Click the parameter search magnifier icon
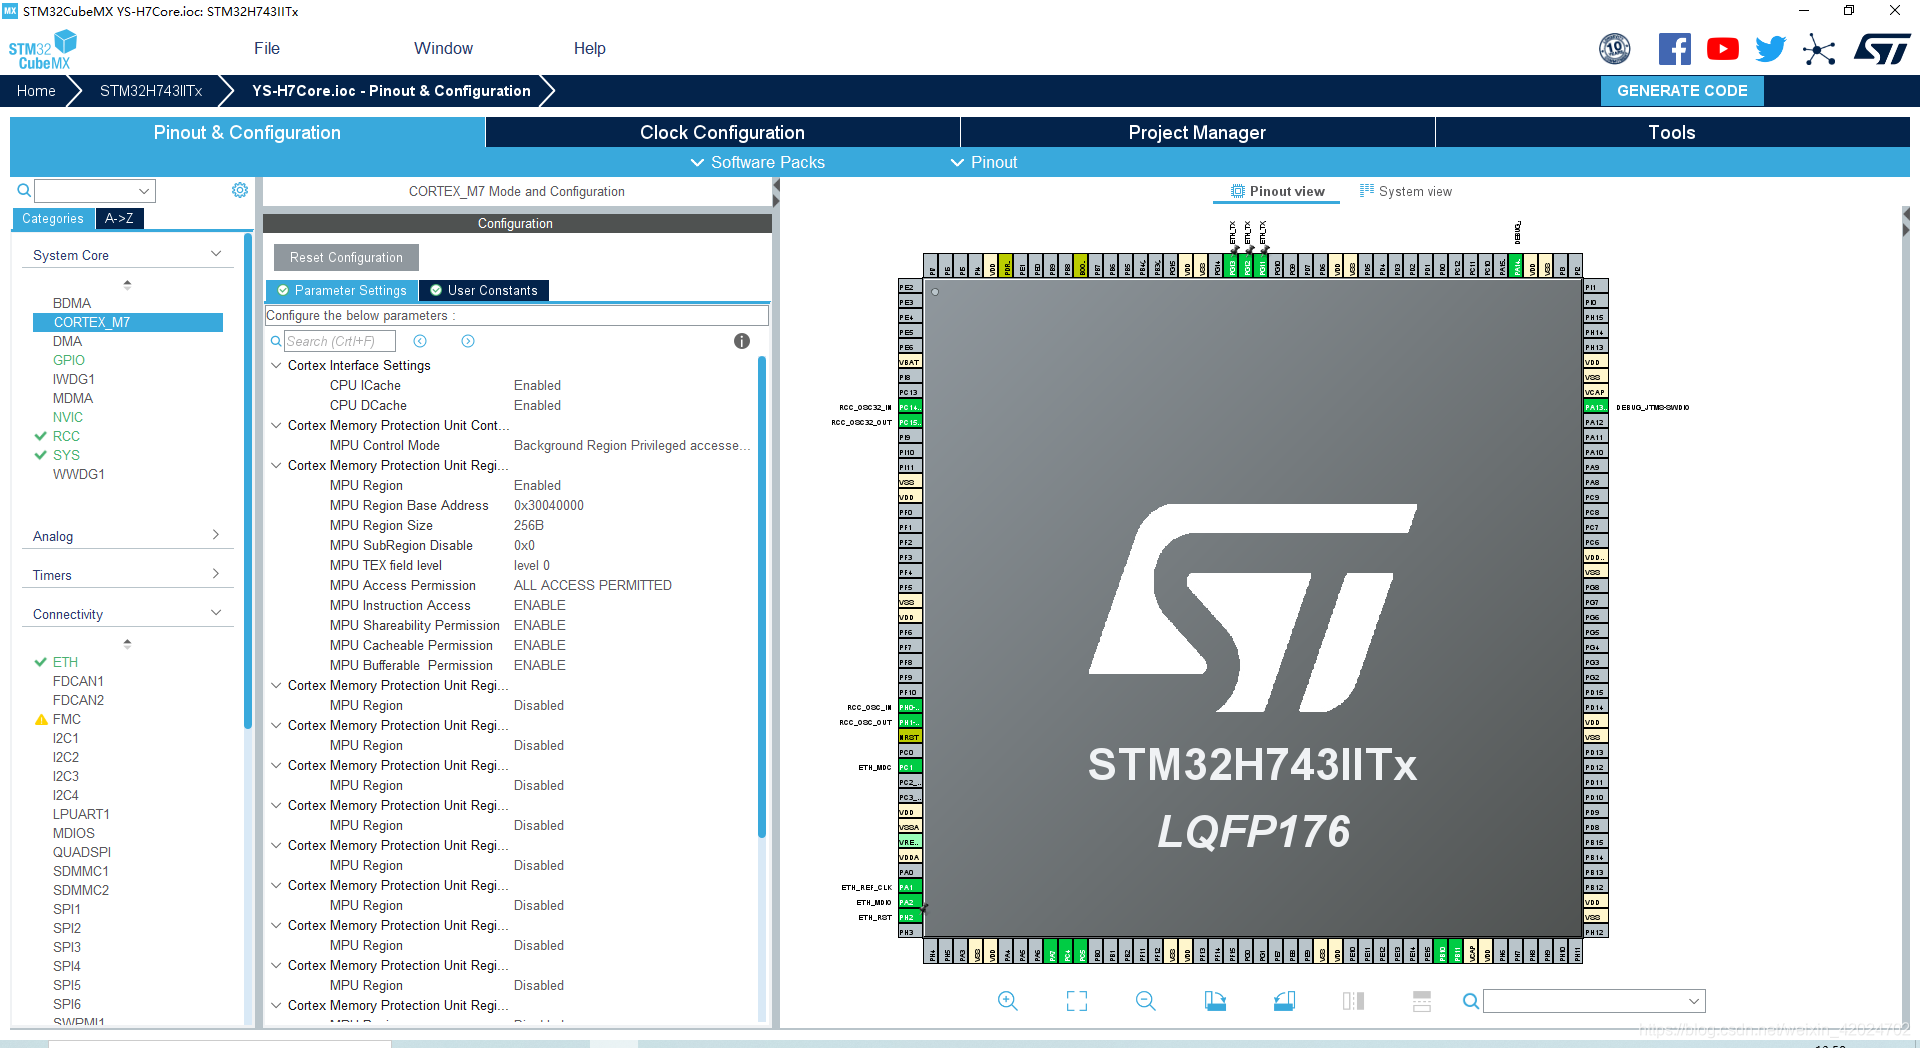The image size is (1920, 1048). coord(276,341)
